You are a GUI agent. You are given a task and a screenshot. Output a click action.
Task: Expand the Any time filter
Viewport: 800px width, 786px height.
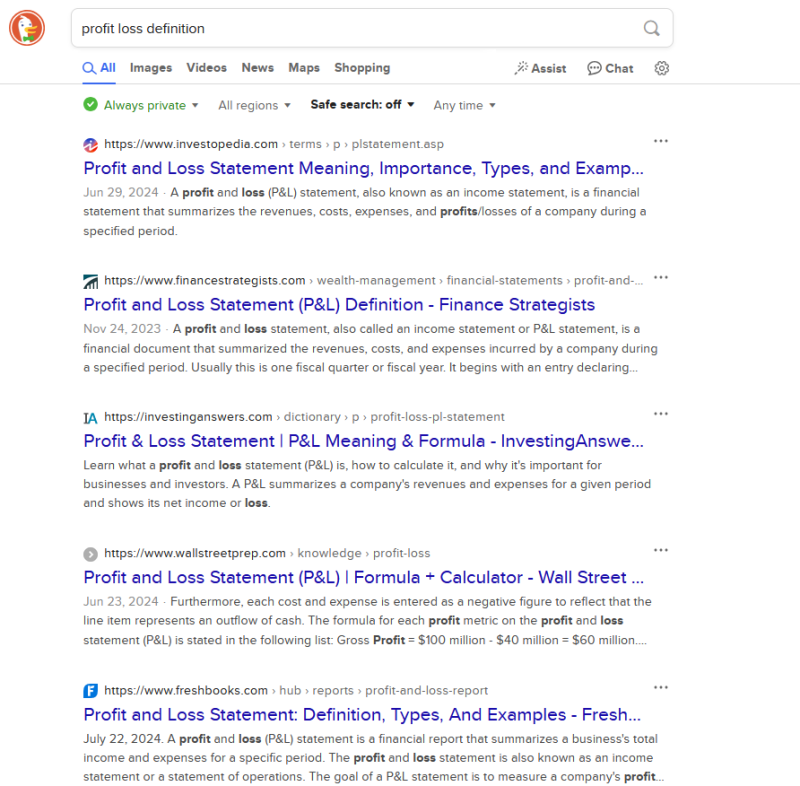pyautogui.click(x=464, y=105)
